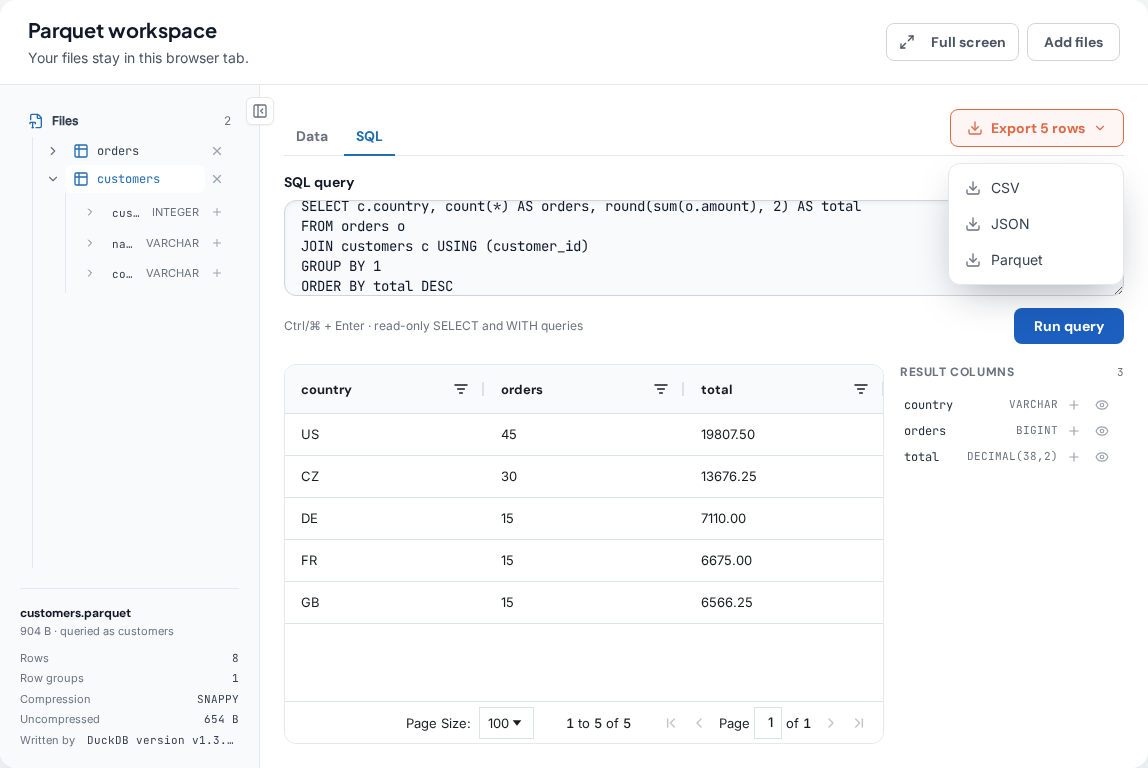Add total result column to query
The width and height of the screenshot is (1148, 768).
click(1074, 457)
